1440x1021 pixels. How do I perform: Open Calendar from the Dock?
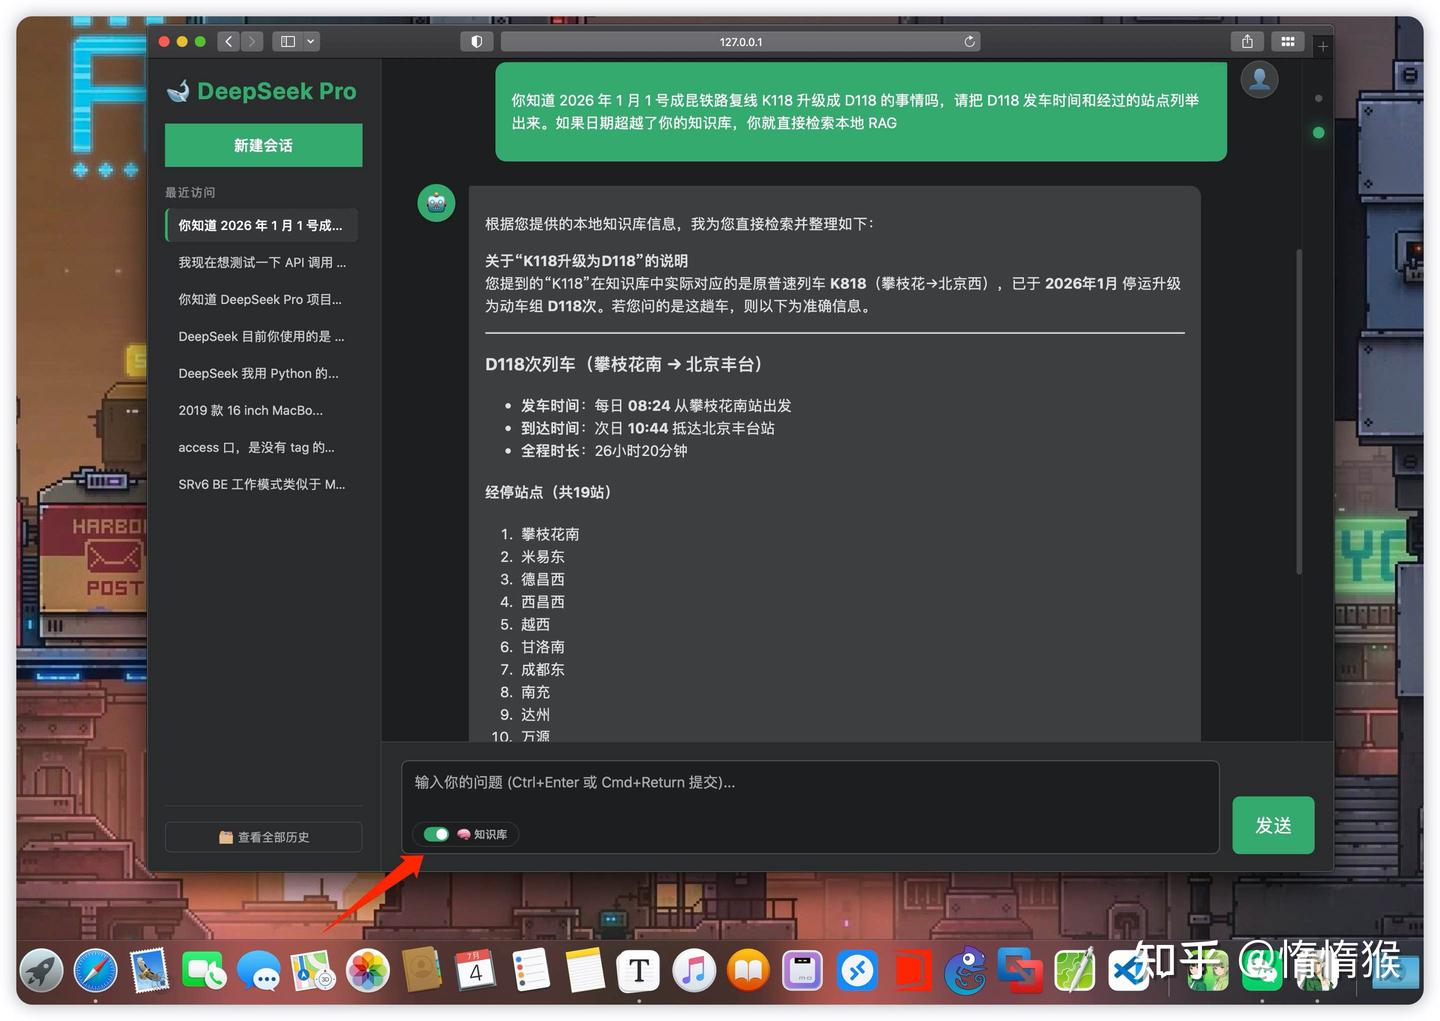(476, 970)
